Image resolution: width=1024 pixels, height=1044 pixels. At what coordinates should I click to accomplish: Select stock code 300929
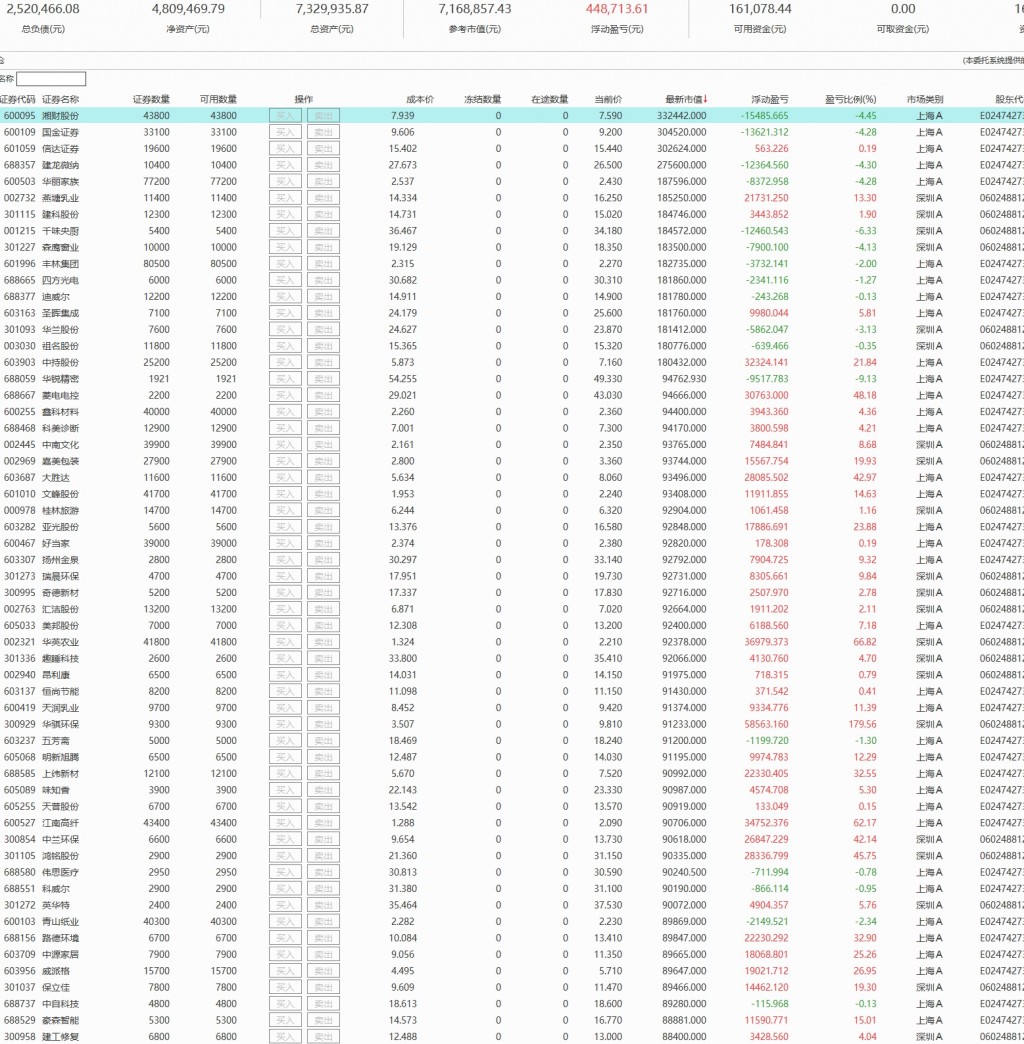tap(20, 724)
